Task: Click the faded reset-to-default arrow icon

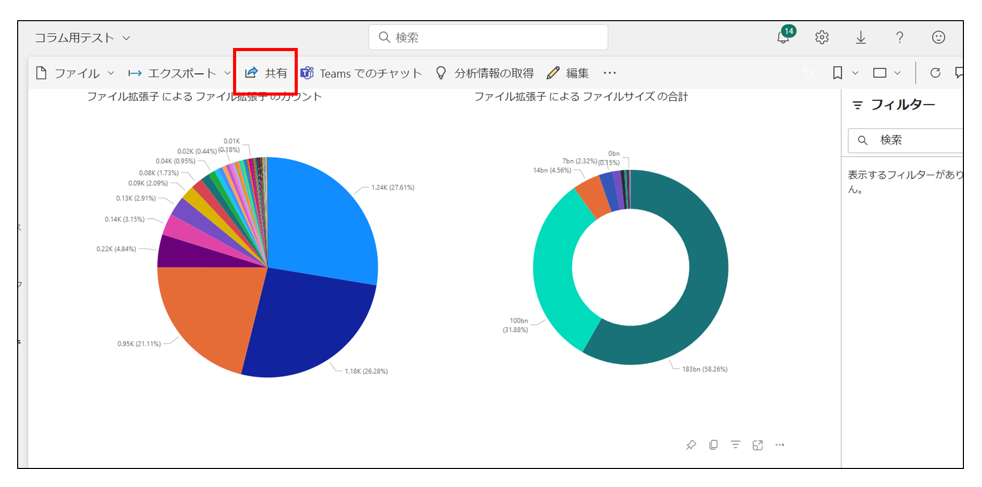Action: point(809,74)
